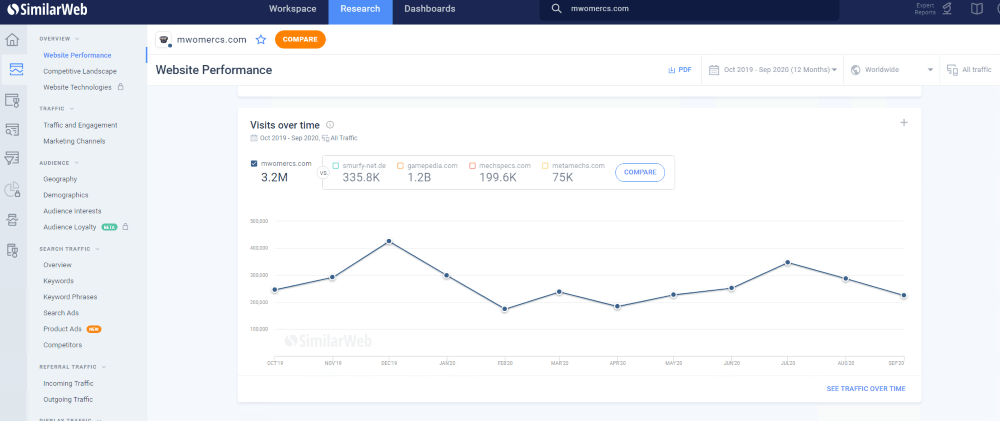Uncheck the mwomercs.com series checkbox
This screenshot has width=1000, height=421.
click(x=253, y=164)
